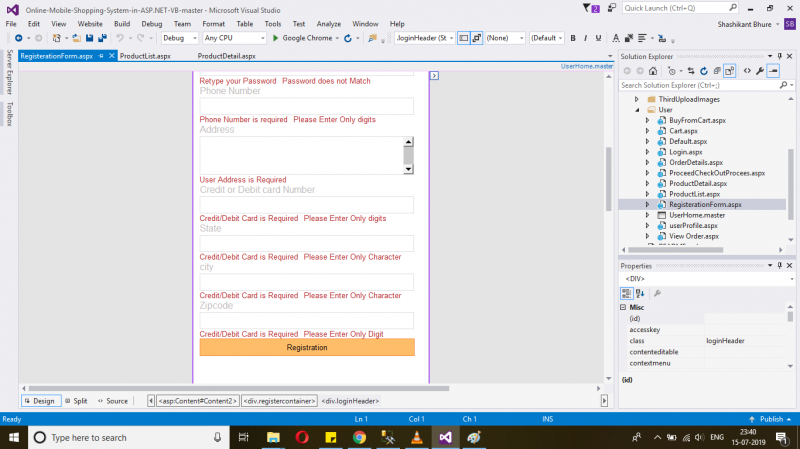
Task: Select Cart.aspx in Solution Explorer
Action: click(x=683, y=131)
